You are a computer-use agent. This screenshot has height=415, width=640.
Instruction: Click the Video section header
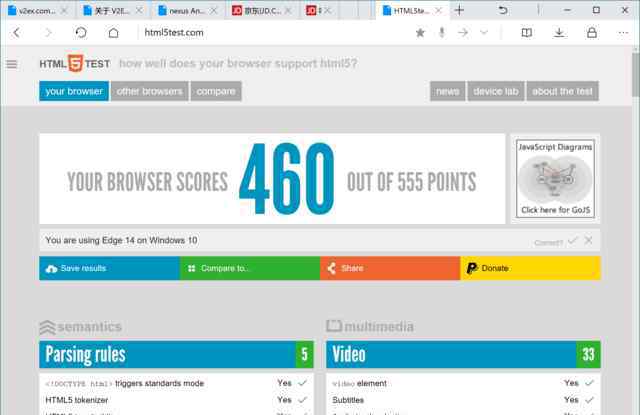pos(463,354)
